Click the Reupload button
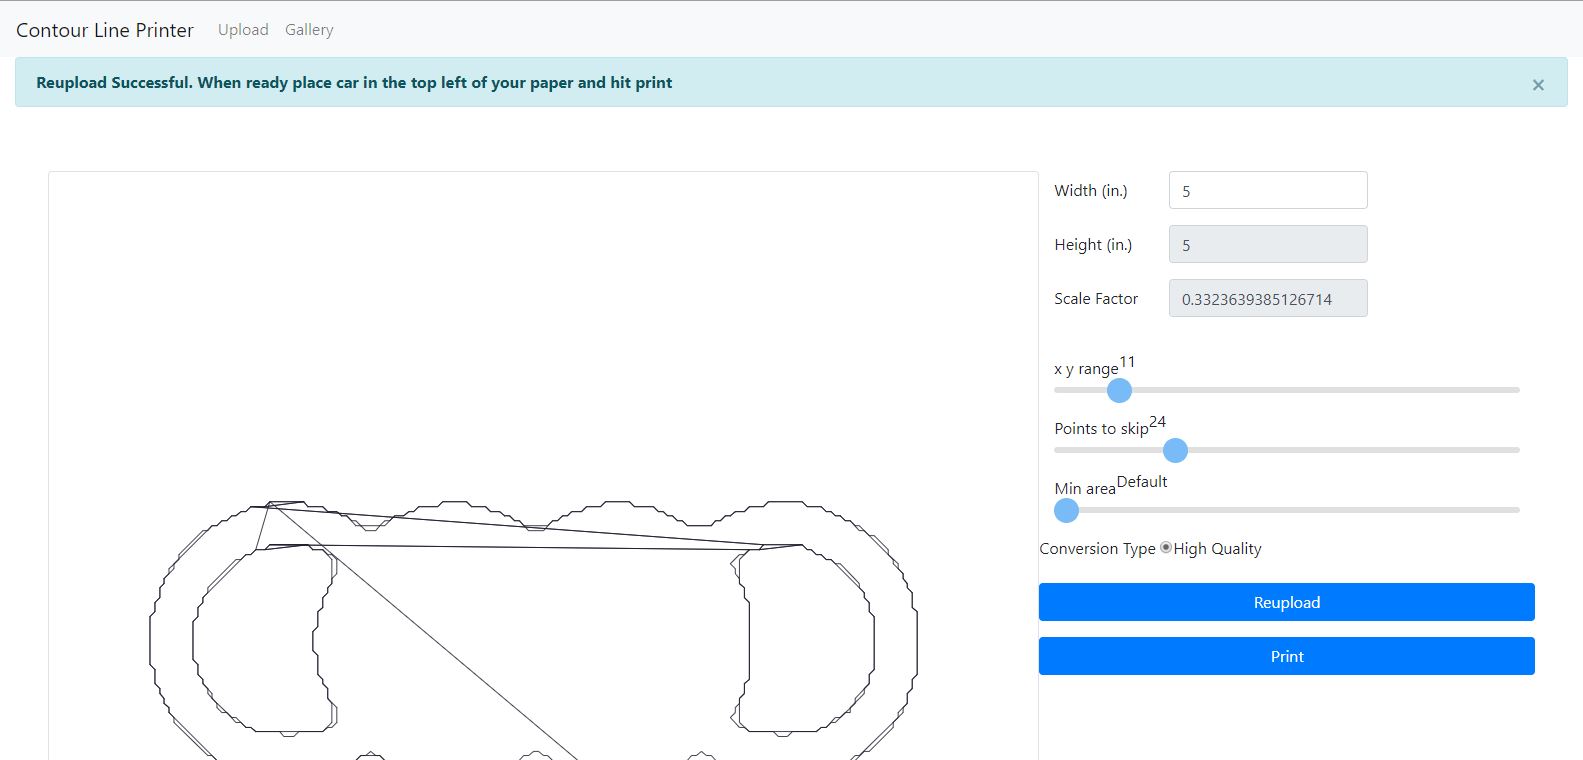 [1287, 602]
